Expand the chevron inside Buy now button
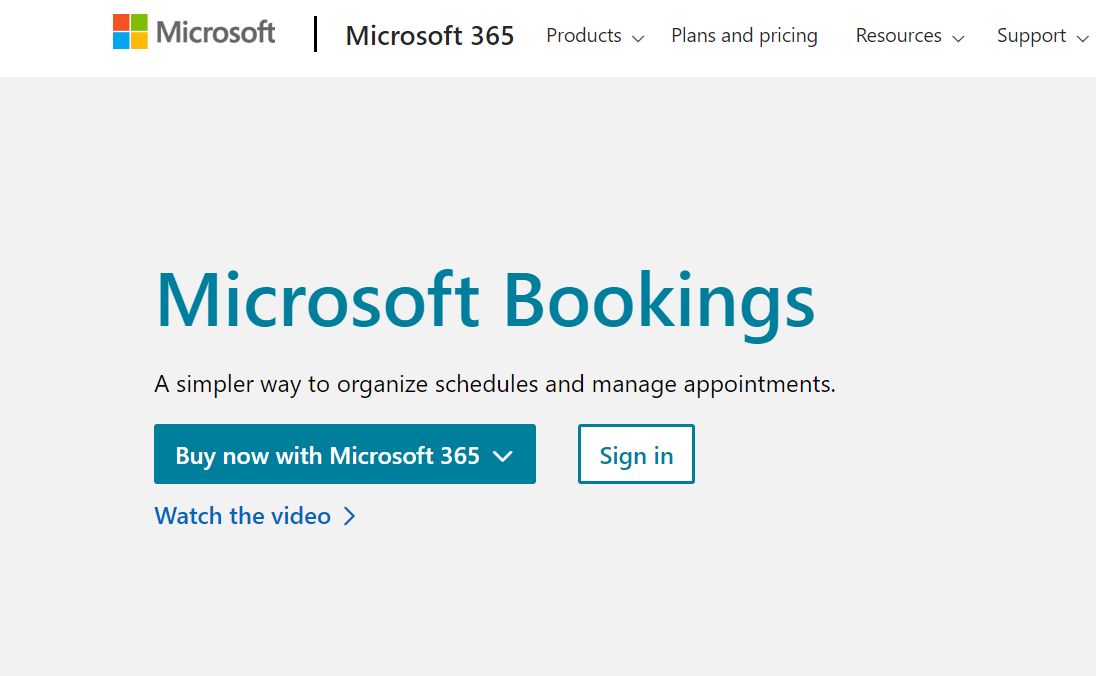 point(503,456)
